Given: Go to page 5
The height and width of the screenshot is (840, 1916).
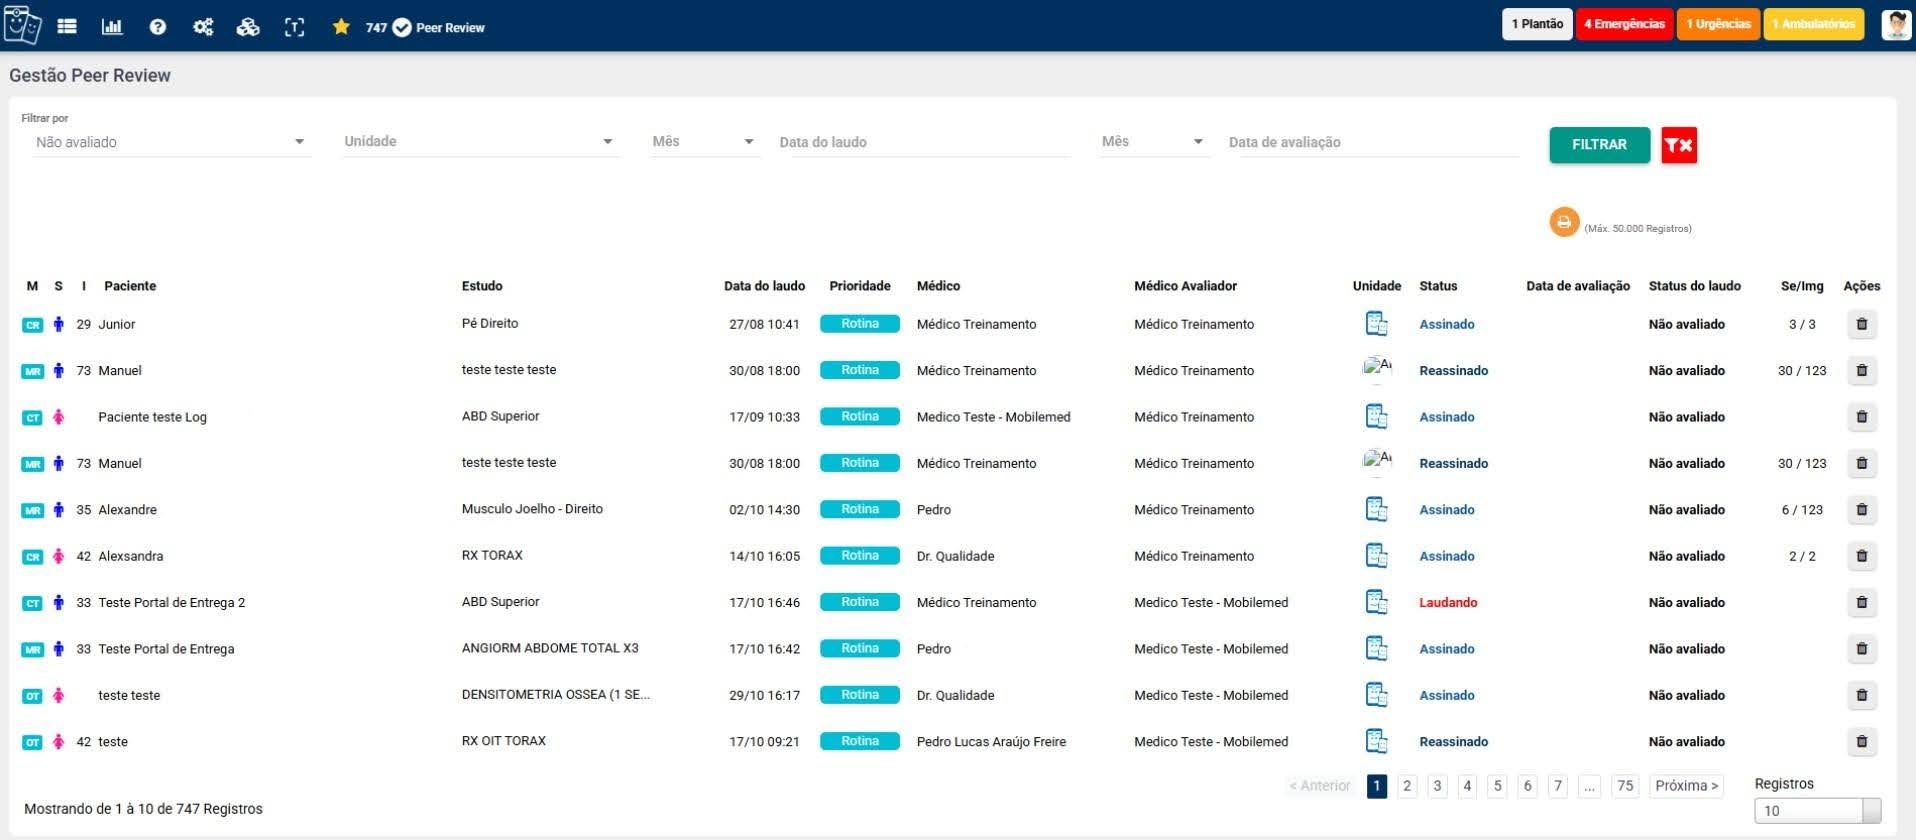Looking at the screenshot, I should (1497, 786).
